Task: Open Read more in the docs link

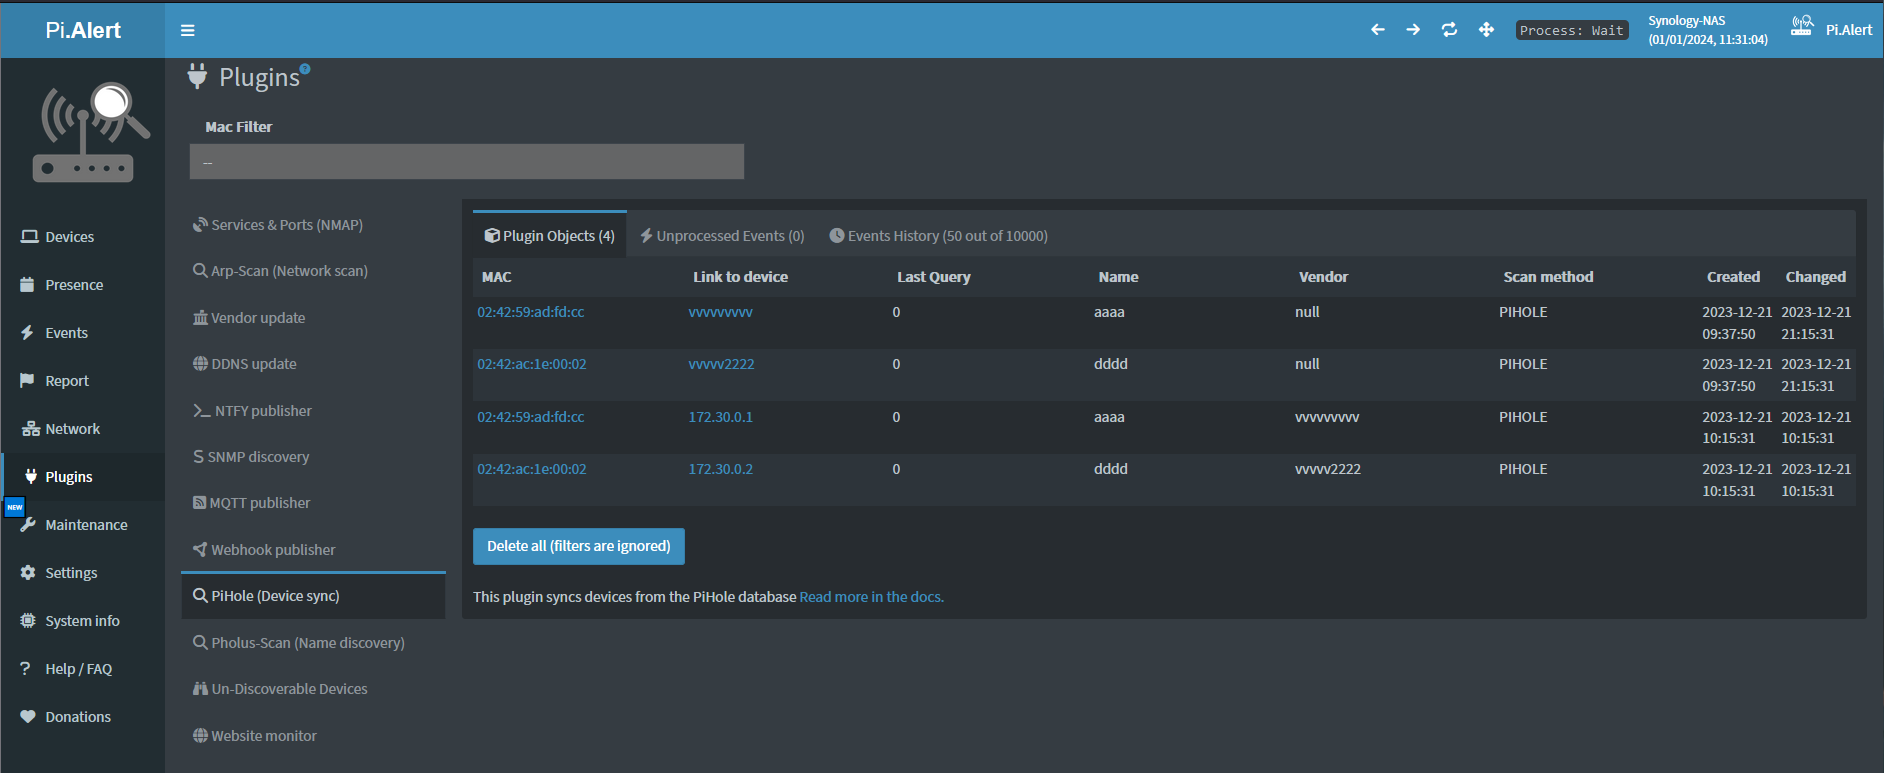Action: 871,597
